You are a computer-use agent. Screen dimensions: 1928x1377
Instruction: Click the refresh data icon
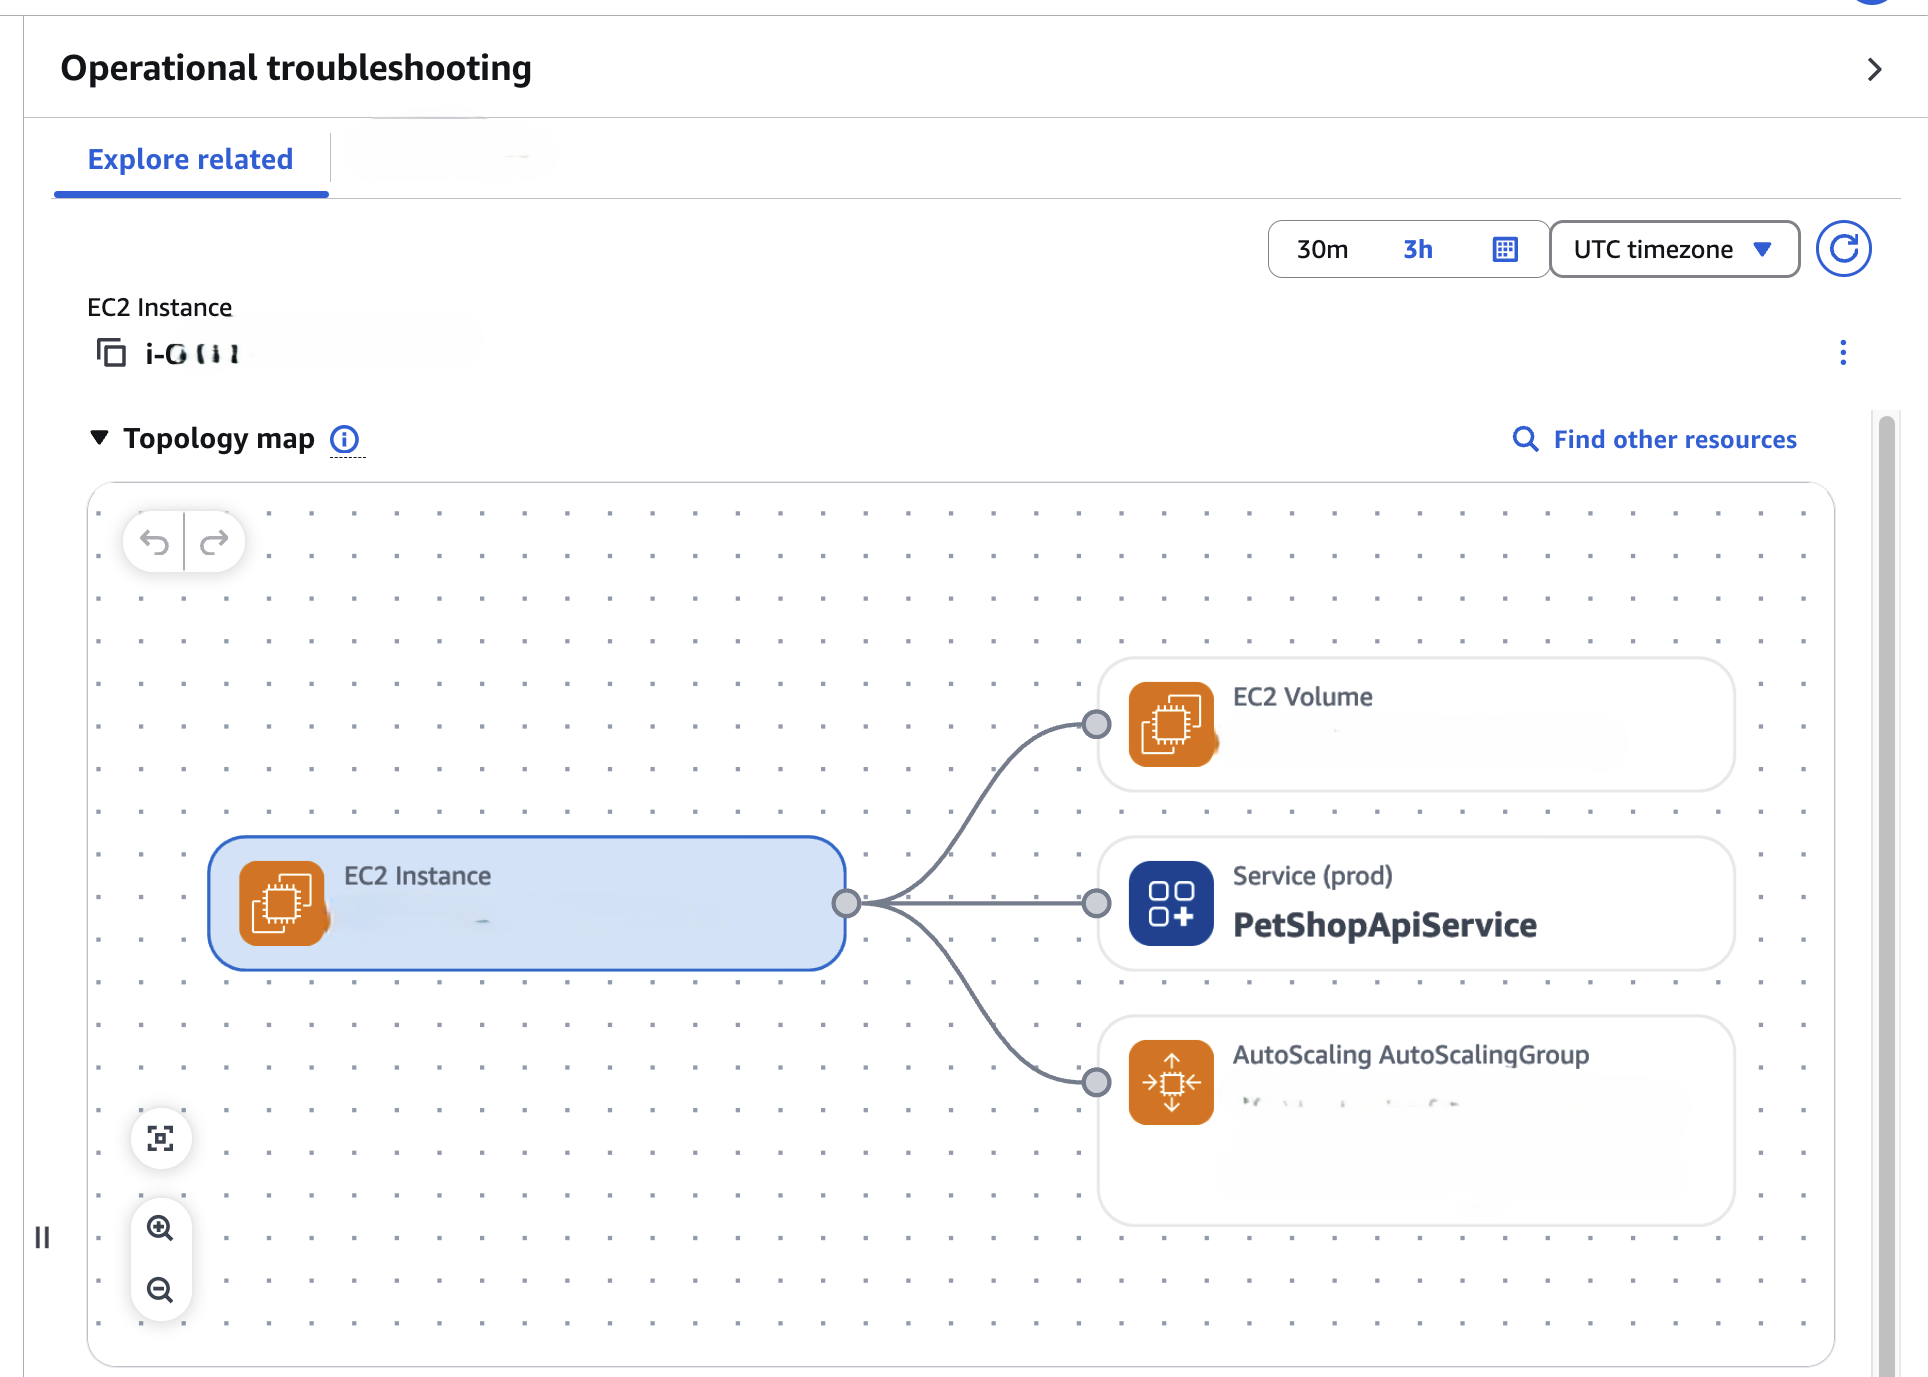(1843, 249)
